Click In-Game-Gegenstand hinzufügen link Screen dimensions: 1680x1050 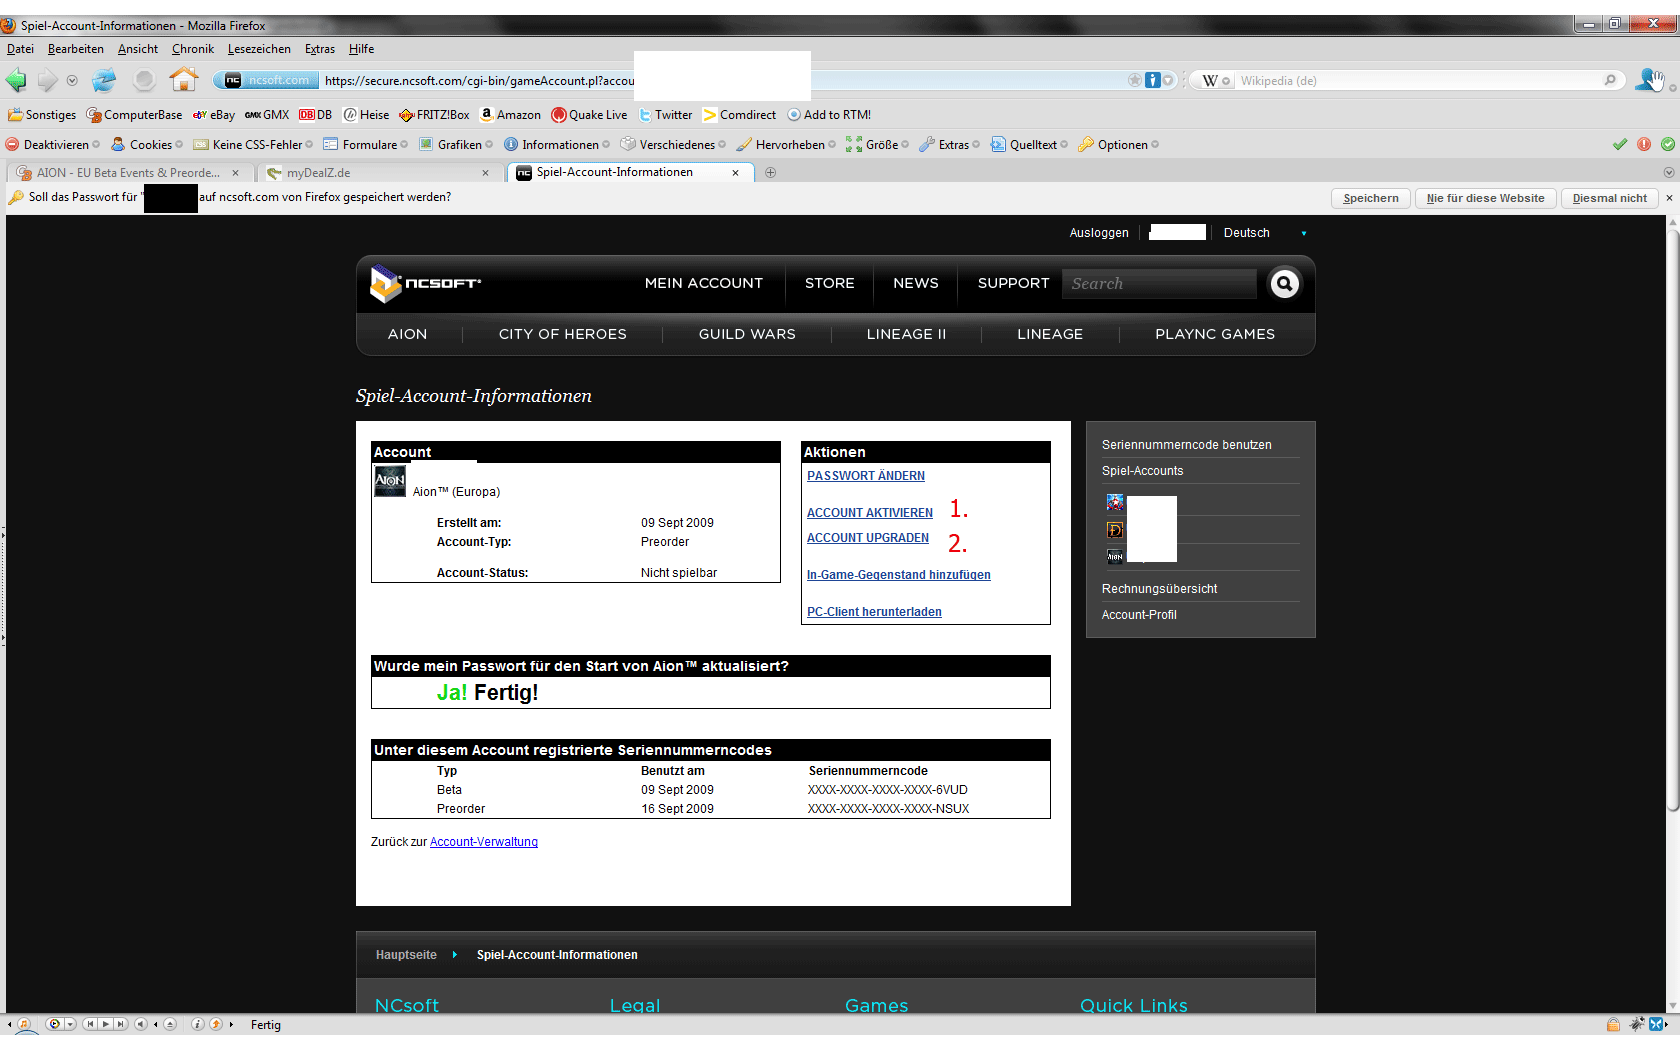[x=899, y=575]
